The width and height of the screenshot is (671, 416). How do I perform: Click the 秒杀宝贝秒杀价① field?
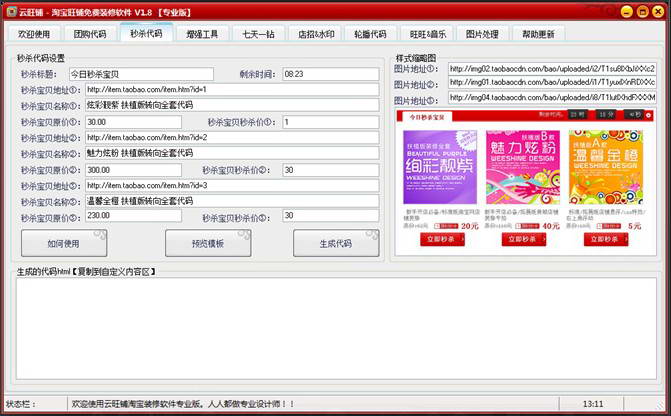click(331, 122)
